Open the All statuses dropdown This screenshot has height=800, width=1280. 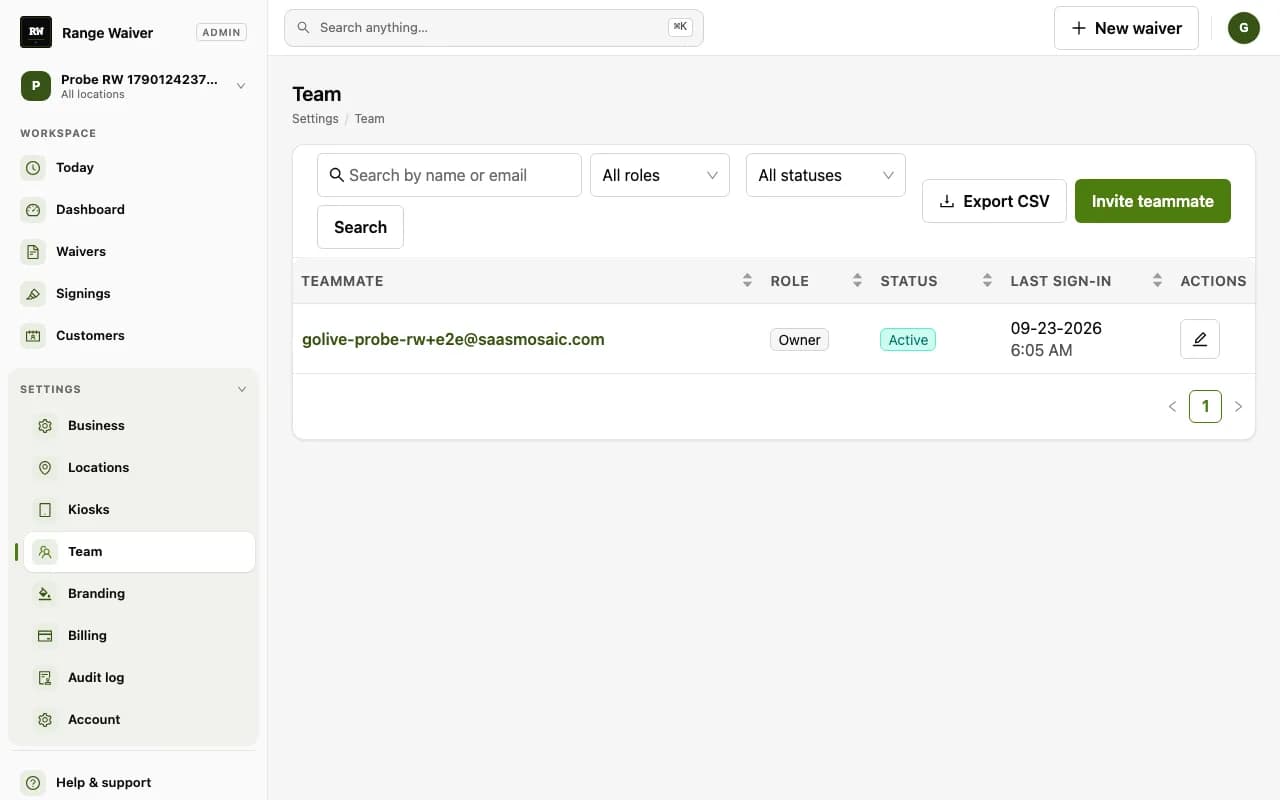tap(826, 175)
